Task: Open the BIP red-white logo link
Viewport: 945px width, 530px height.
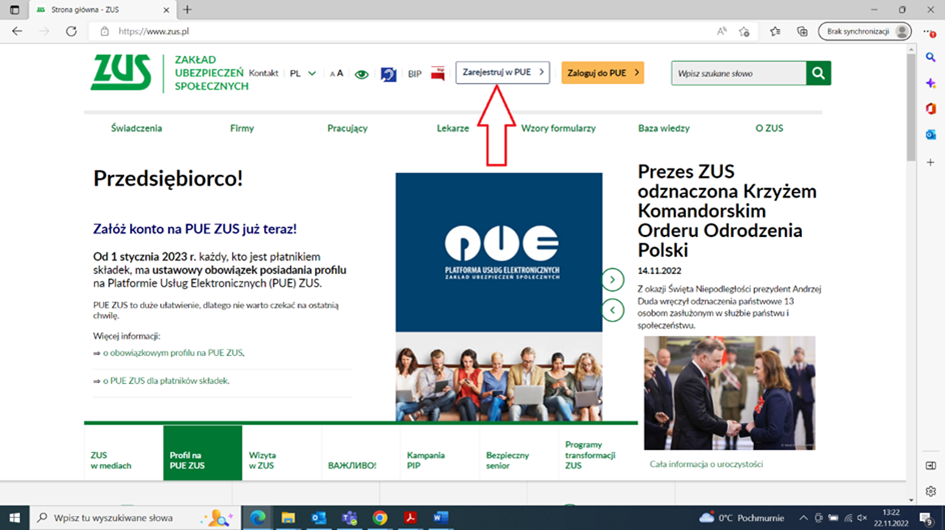Action: (x=437, y=73)
